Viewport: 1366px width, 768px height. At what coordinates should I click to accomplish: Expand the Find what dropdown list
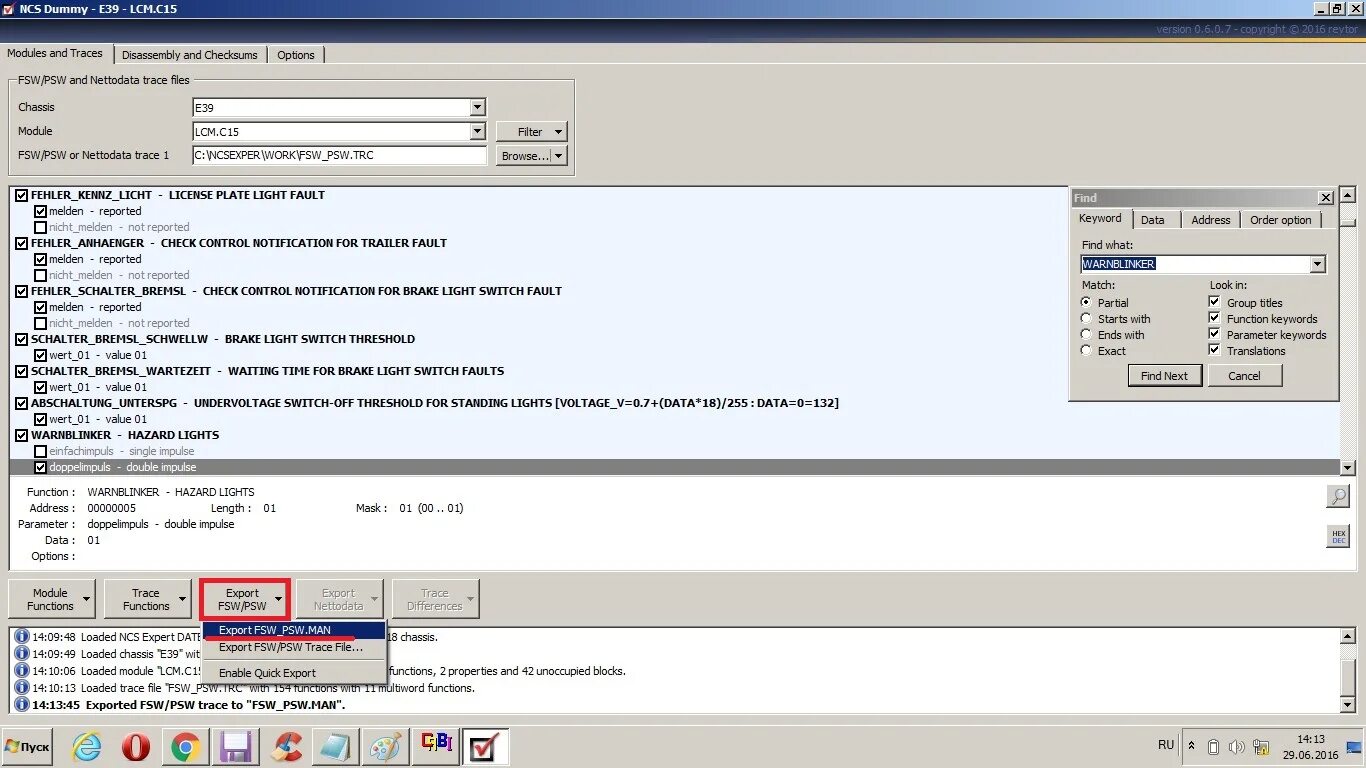click(1317, 264)
